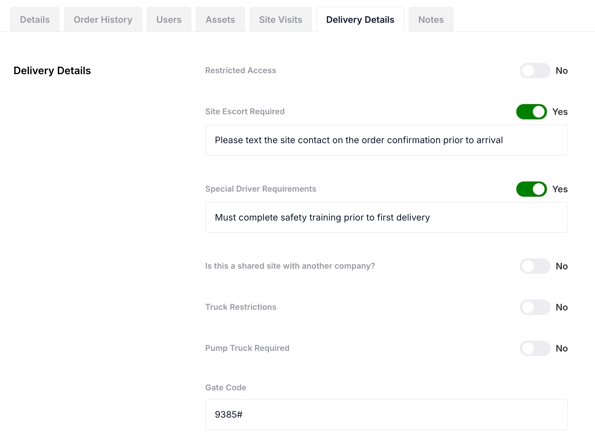Disable Special Driver Requirements toggle
This screenshot has width=595, height=443.
coord(531,189)
